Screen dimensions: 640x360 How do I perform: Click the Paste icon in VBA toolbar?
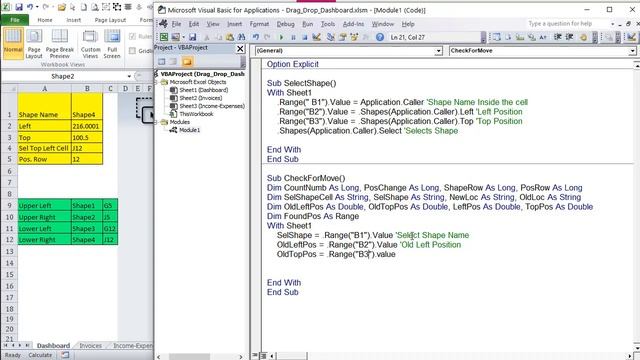click(230, 37)
